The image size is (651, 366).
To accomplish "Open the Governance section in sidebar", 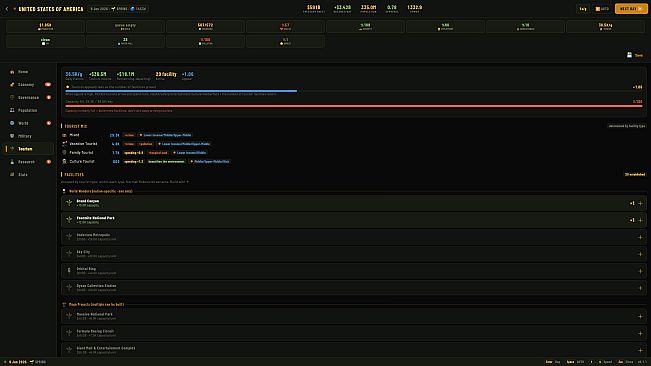I will (x=29, y=98).
